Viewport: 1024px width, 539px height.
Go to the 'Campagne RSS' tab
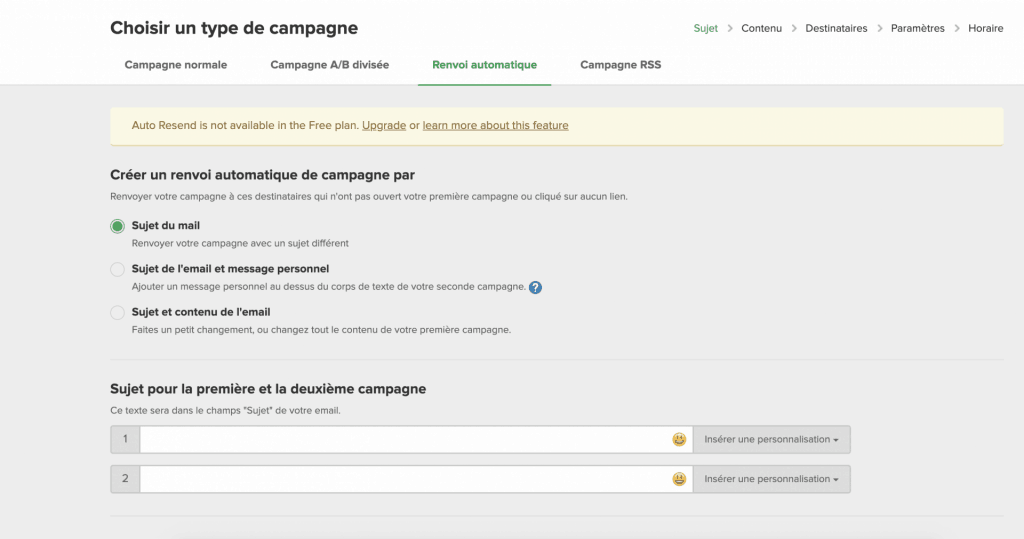[620, 65]
